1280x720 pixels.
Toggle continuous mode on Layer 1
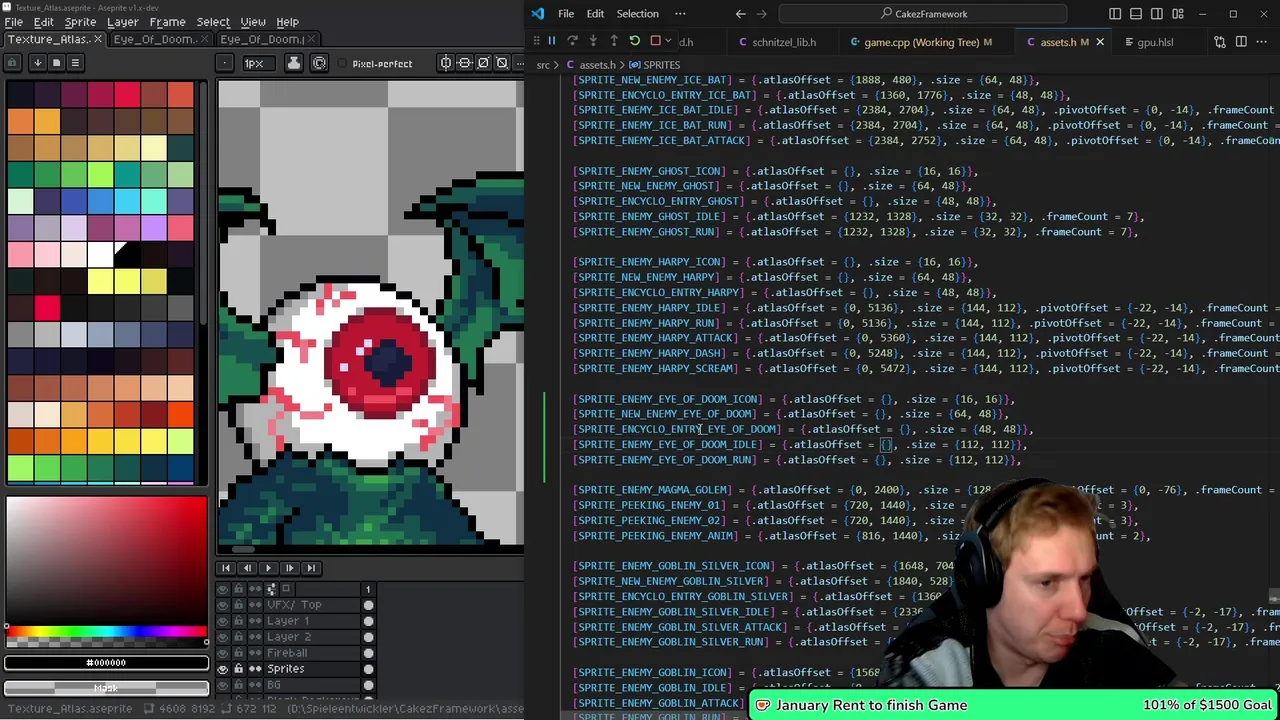point(254,621)
